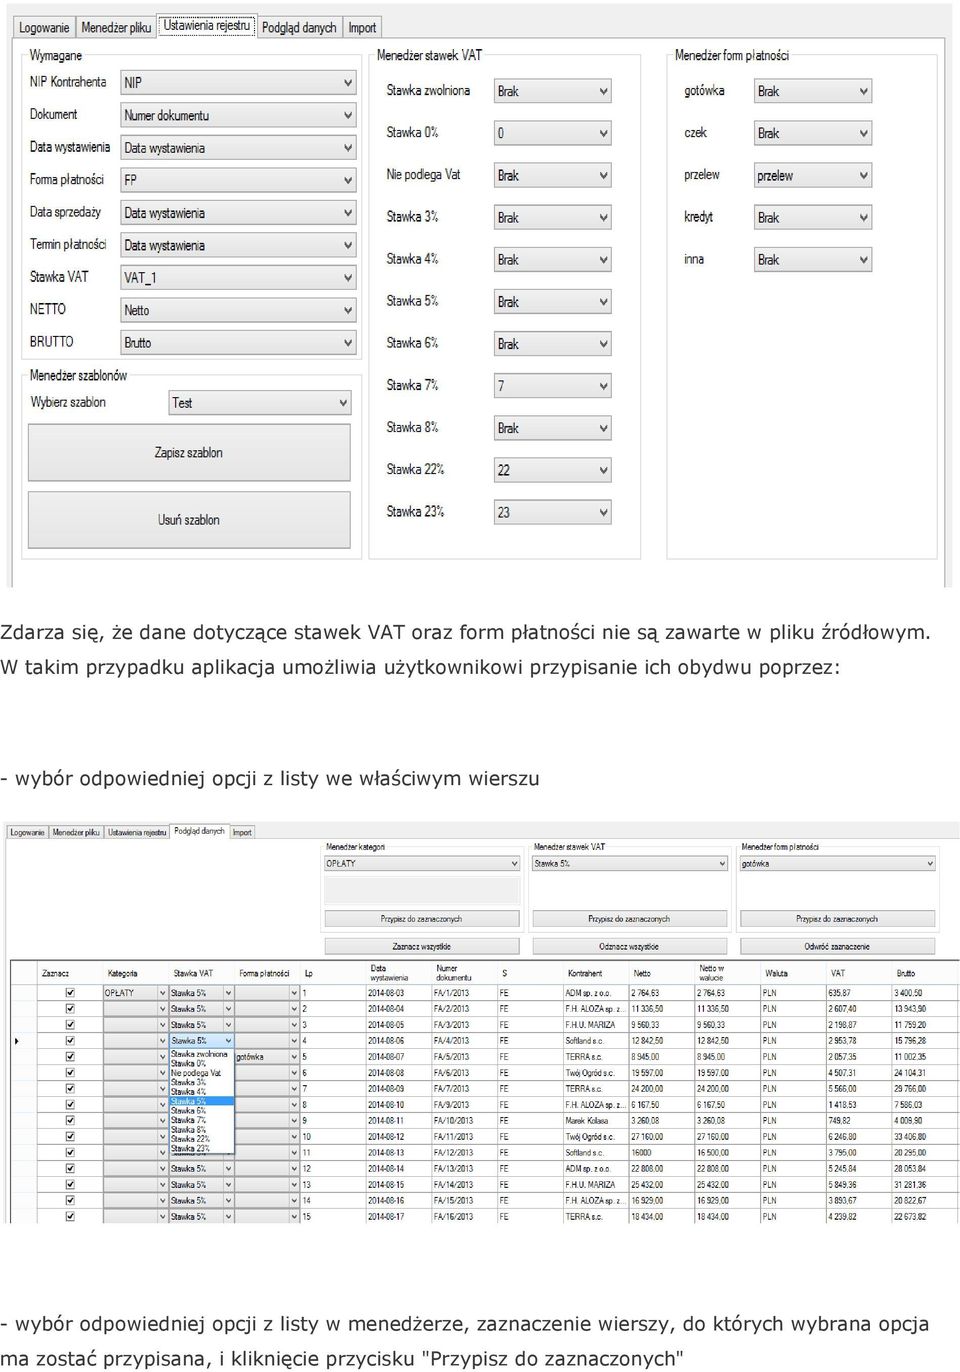Open the NETTO column mapping dropdown
The height and width of the screenshot is (1372, 960).
(x=238, y=311)
